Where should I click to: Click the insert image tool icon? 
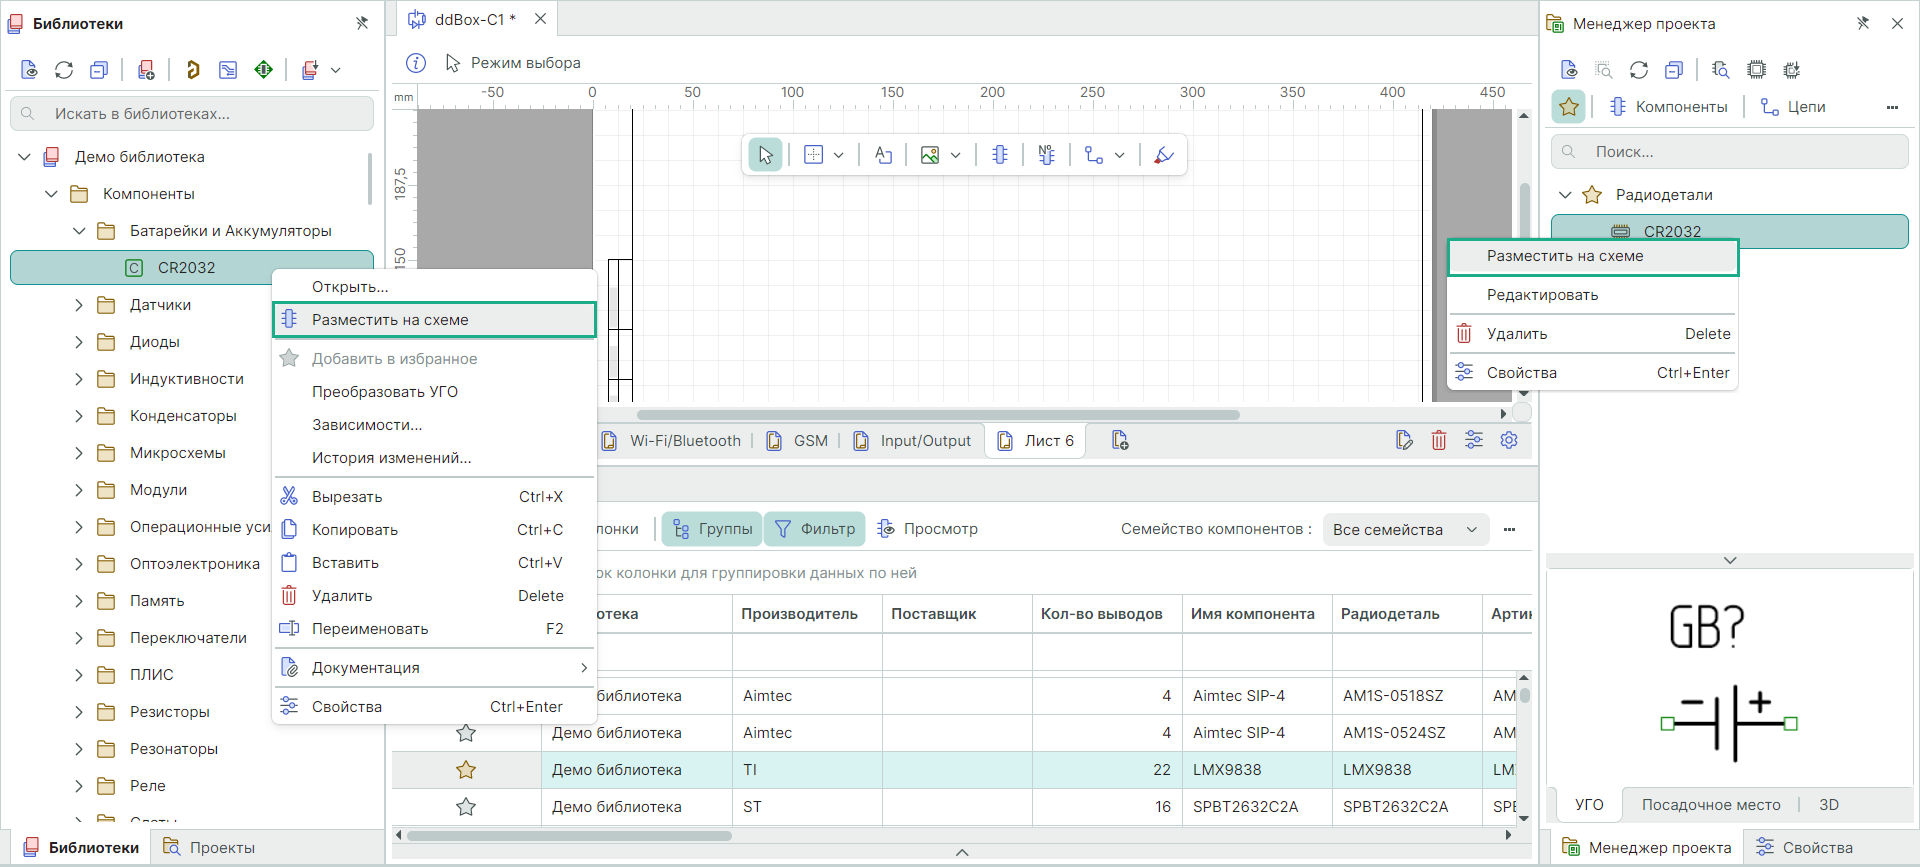(930, 155)
